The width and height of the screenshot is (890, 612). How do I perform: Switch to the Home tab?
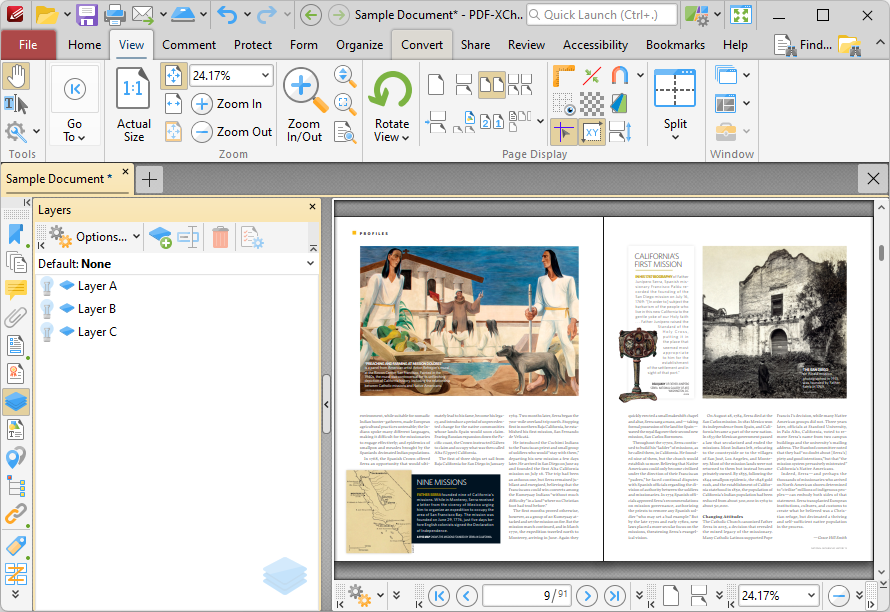click(x=85, y=45)
